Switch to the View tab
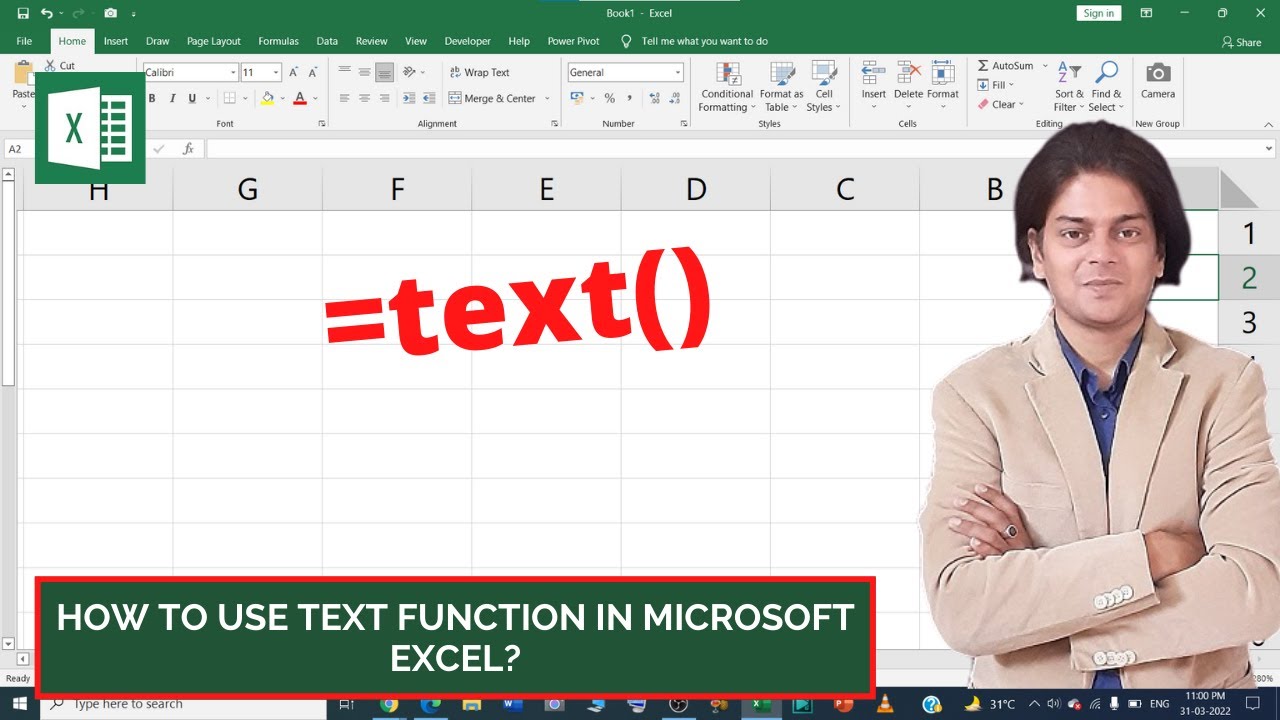The height and width of the screenshot is (720, 1280). [416, 41]
